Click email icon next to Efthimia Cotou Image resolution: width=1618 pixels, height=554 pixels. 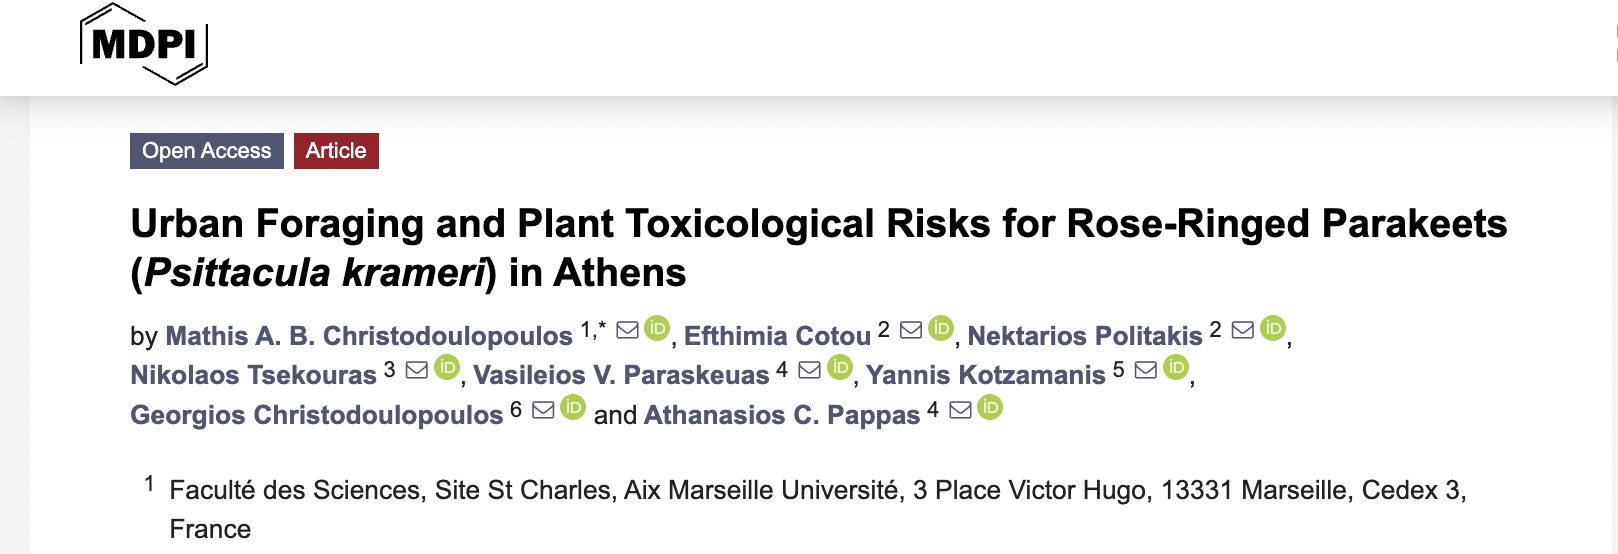(911, 330)
